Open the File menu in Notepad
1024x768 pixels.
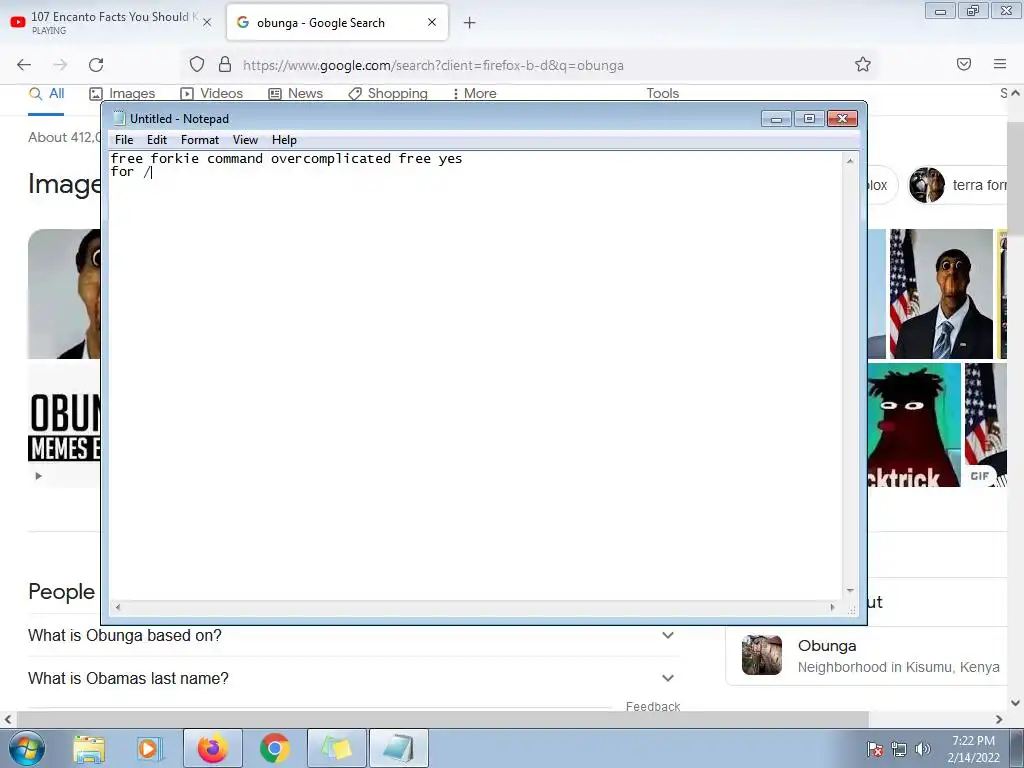pyautogui.click(x=123, y=140)
